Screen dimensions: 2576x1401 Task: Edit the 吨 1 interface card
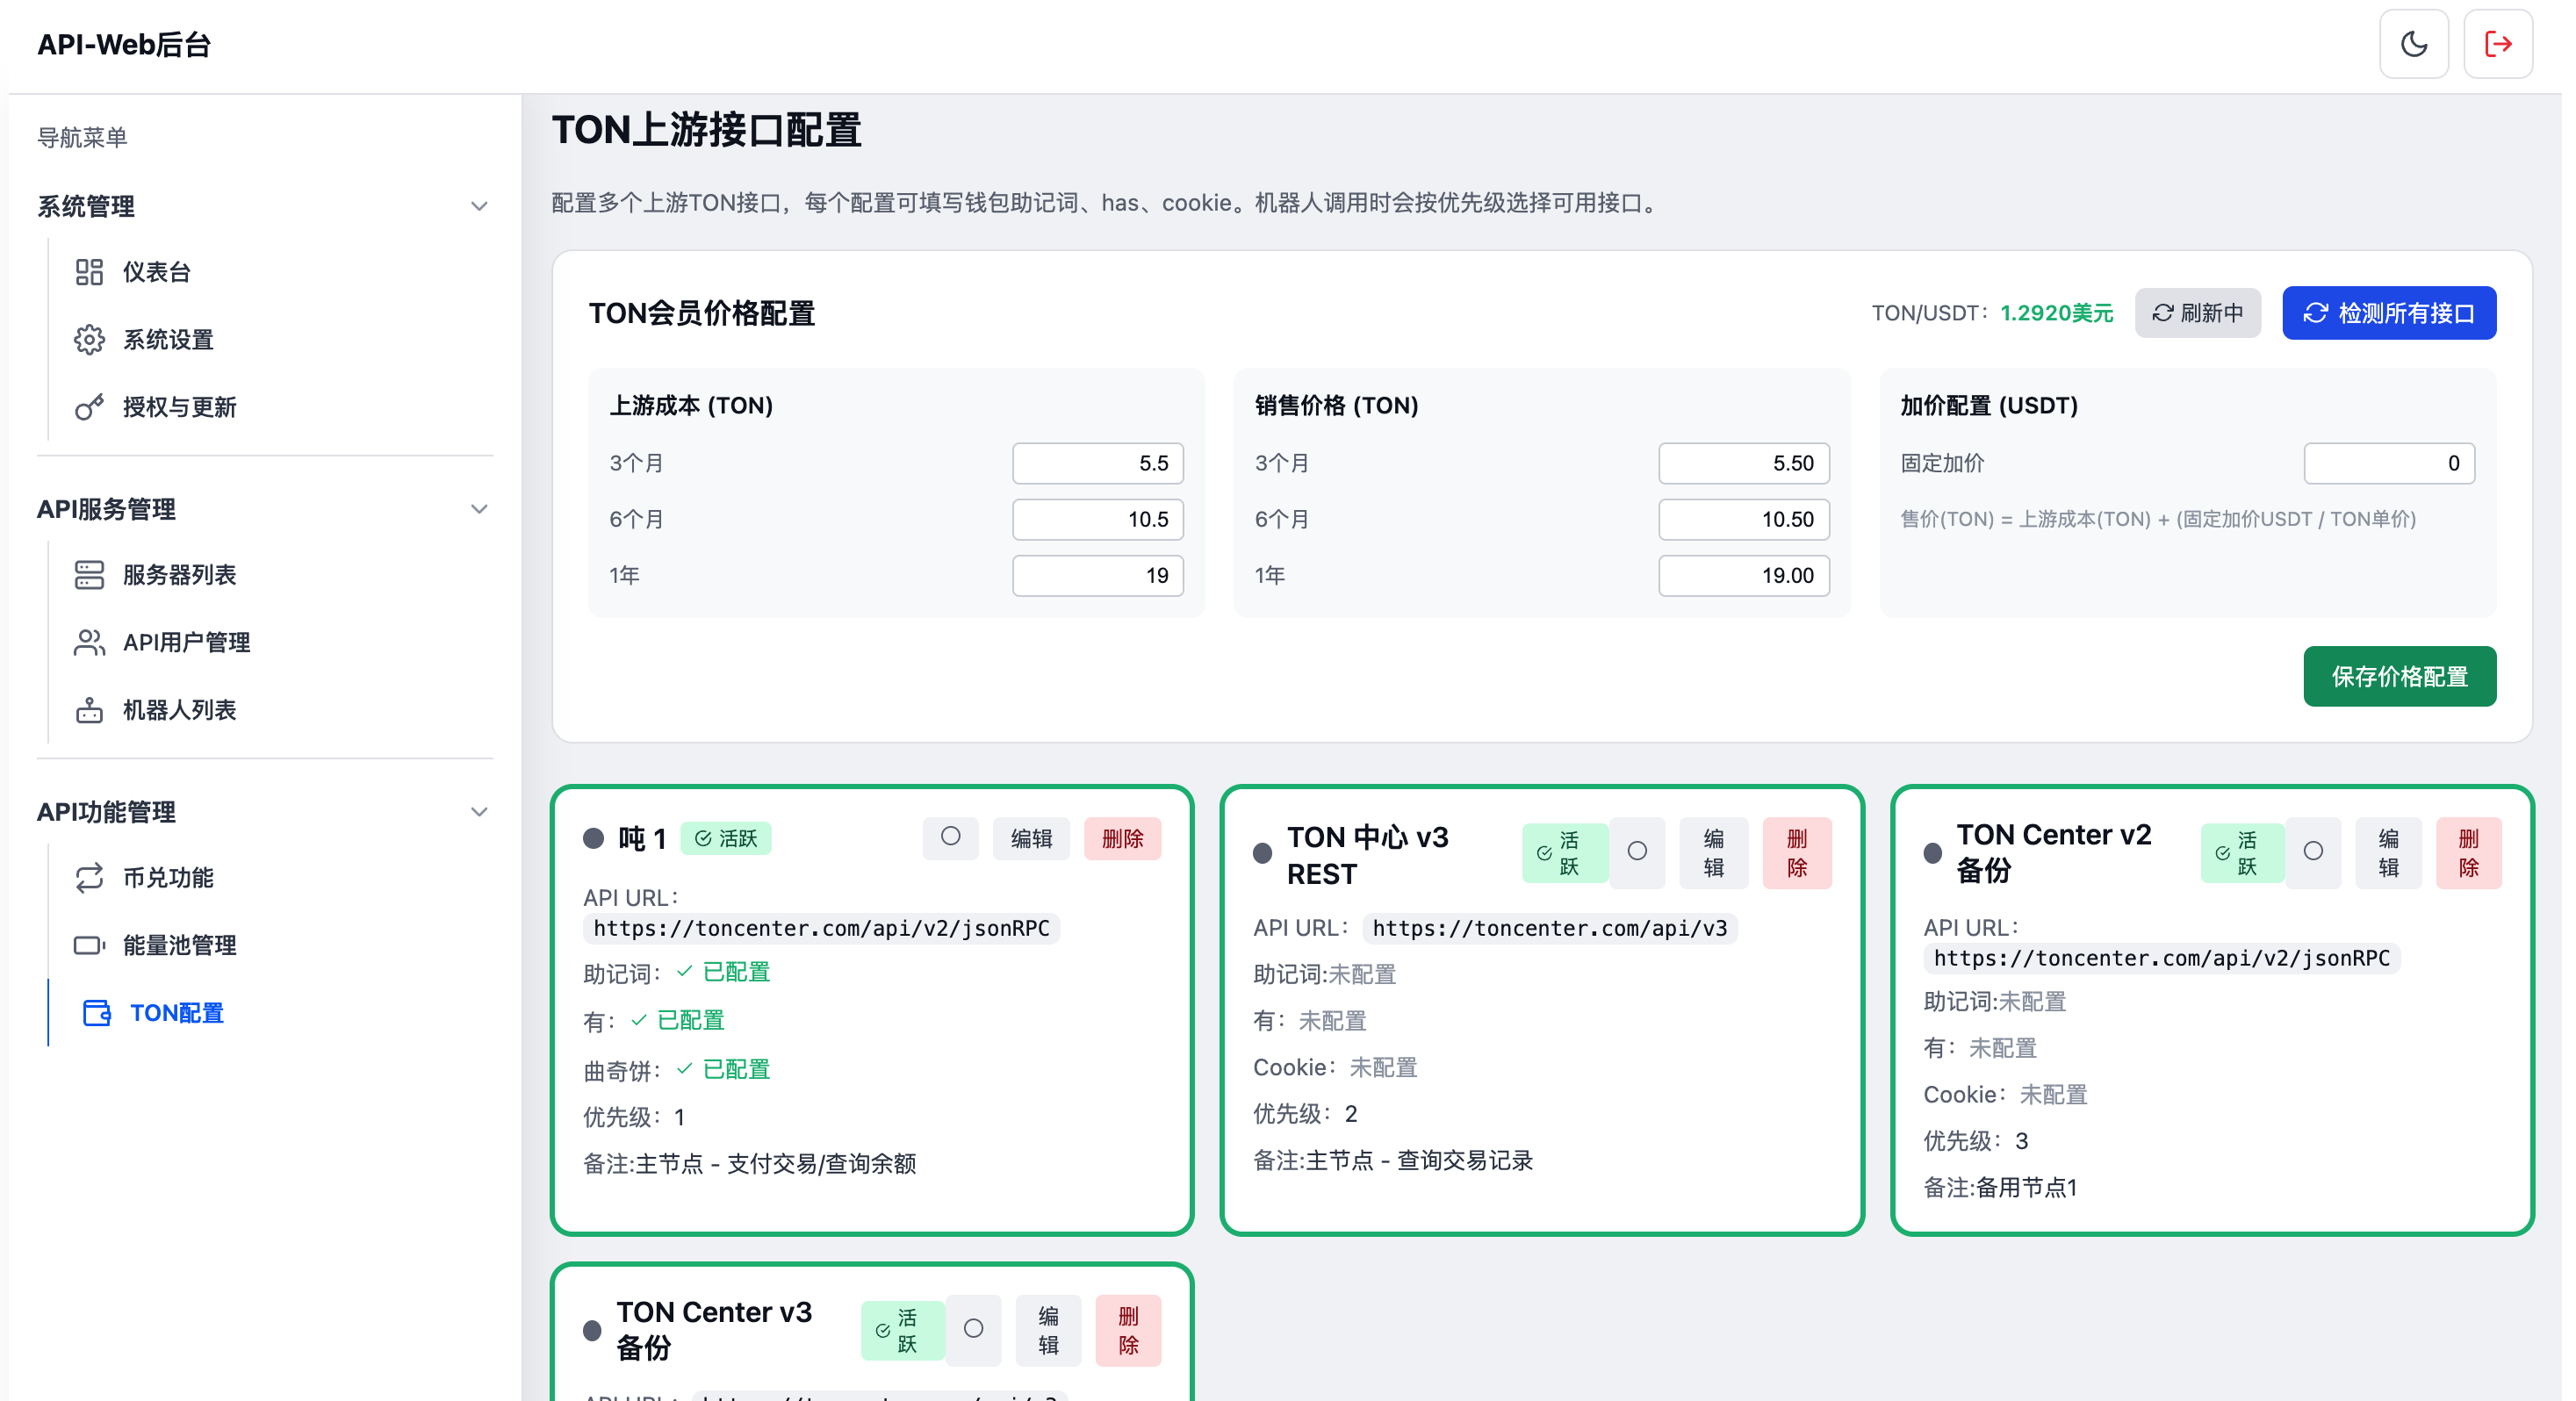[x=1031, y=838]
